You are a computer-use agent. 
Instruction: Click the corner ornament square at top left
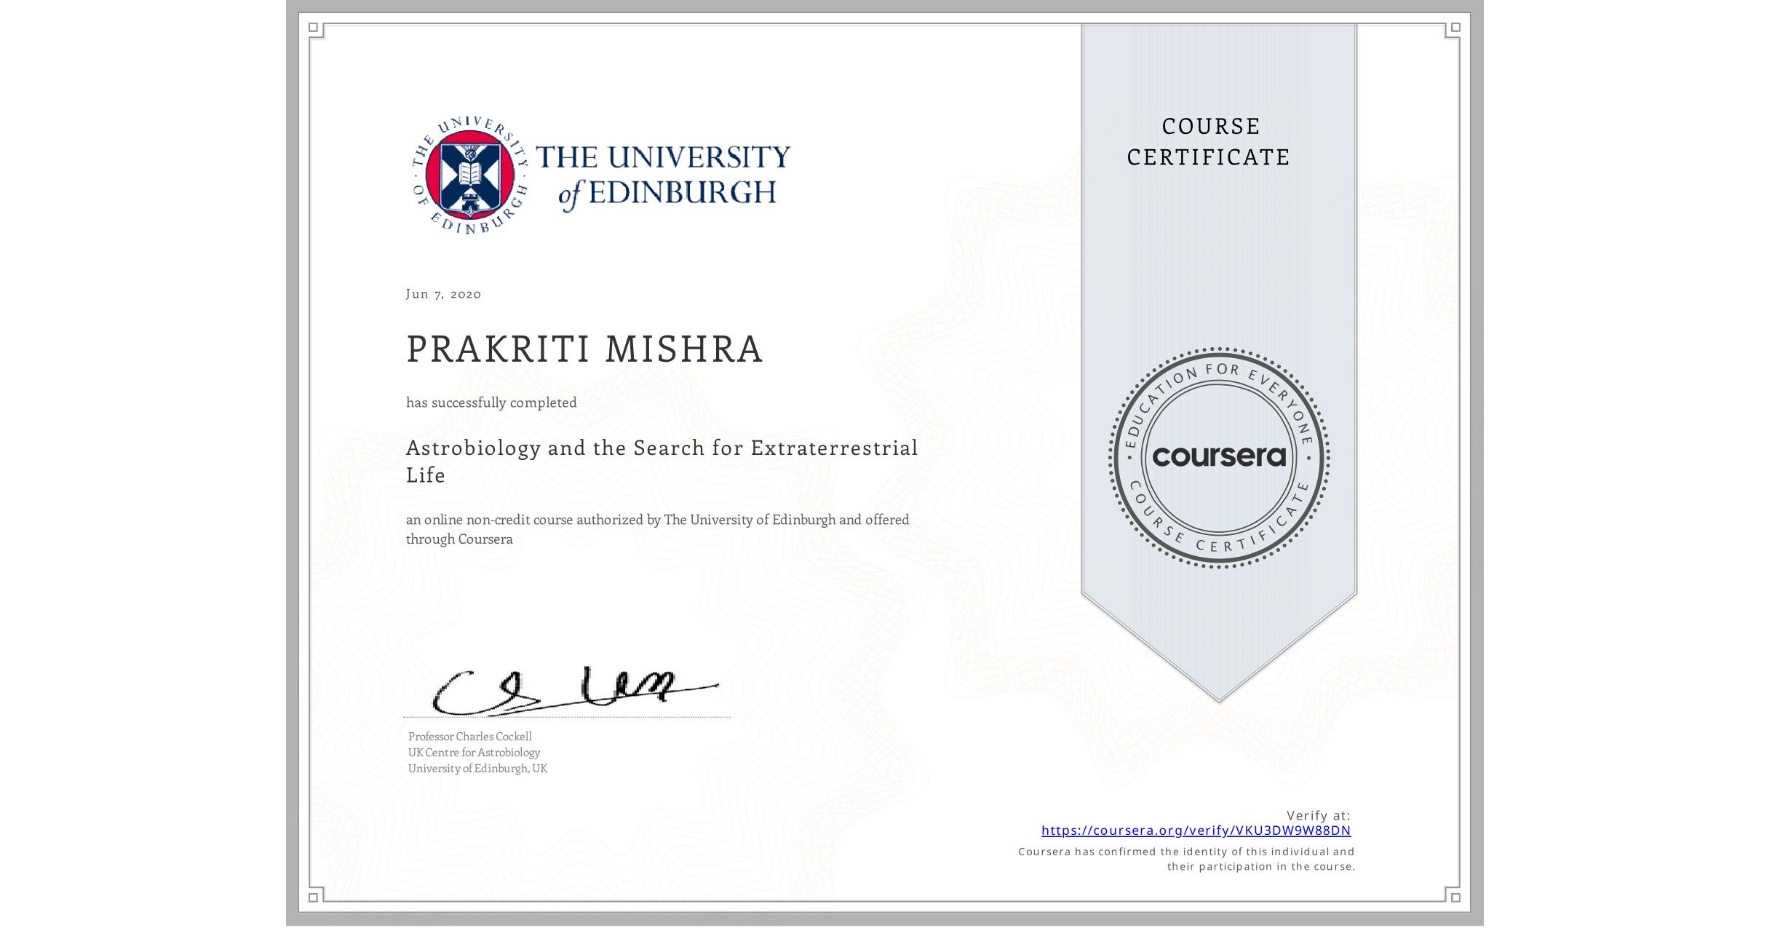pyautogui.click(x=312, y=28)
